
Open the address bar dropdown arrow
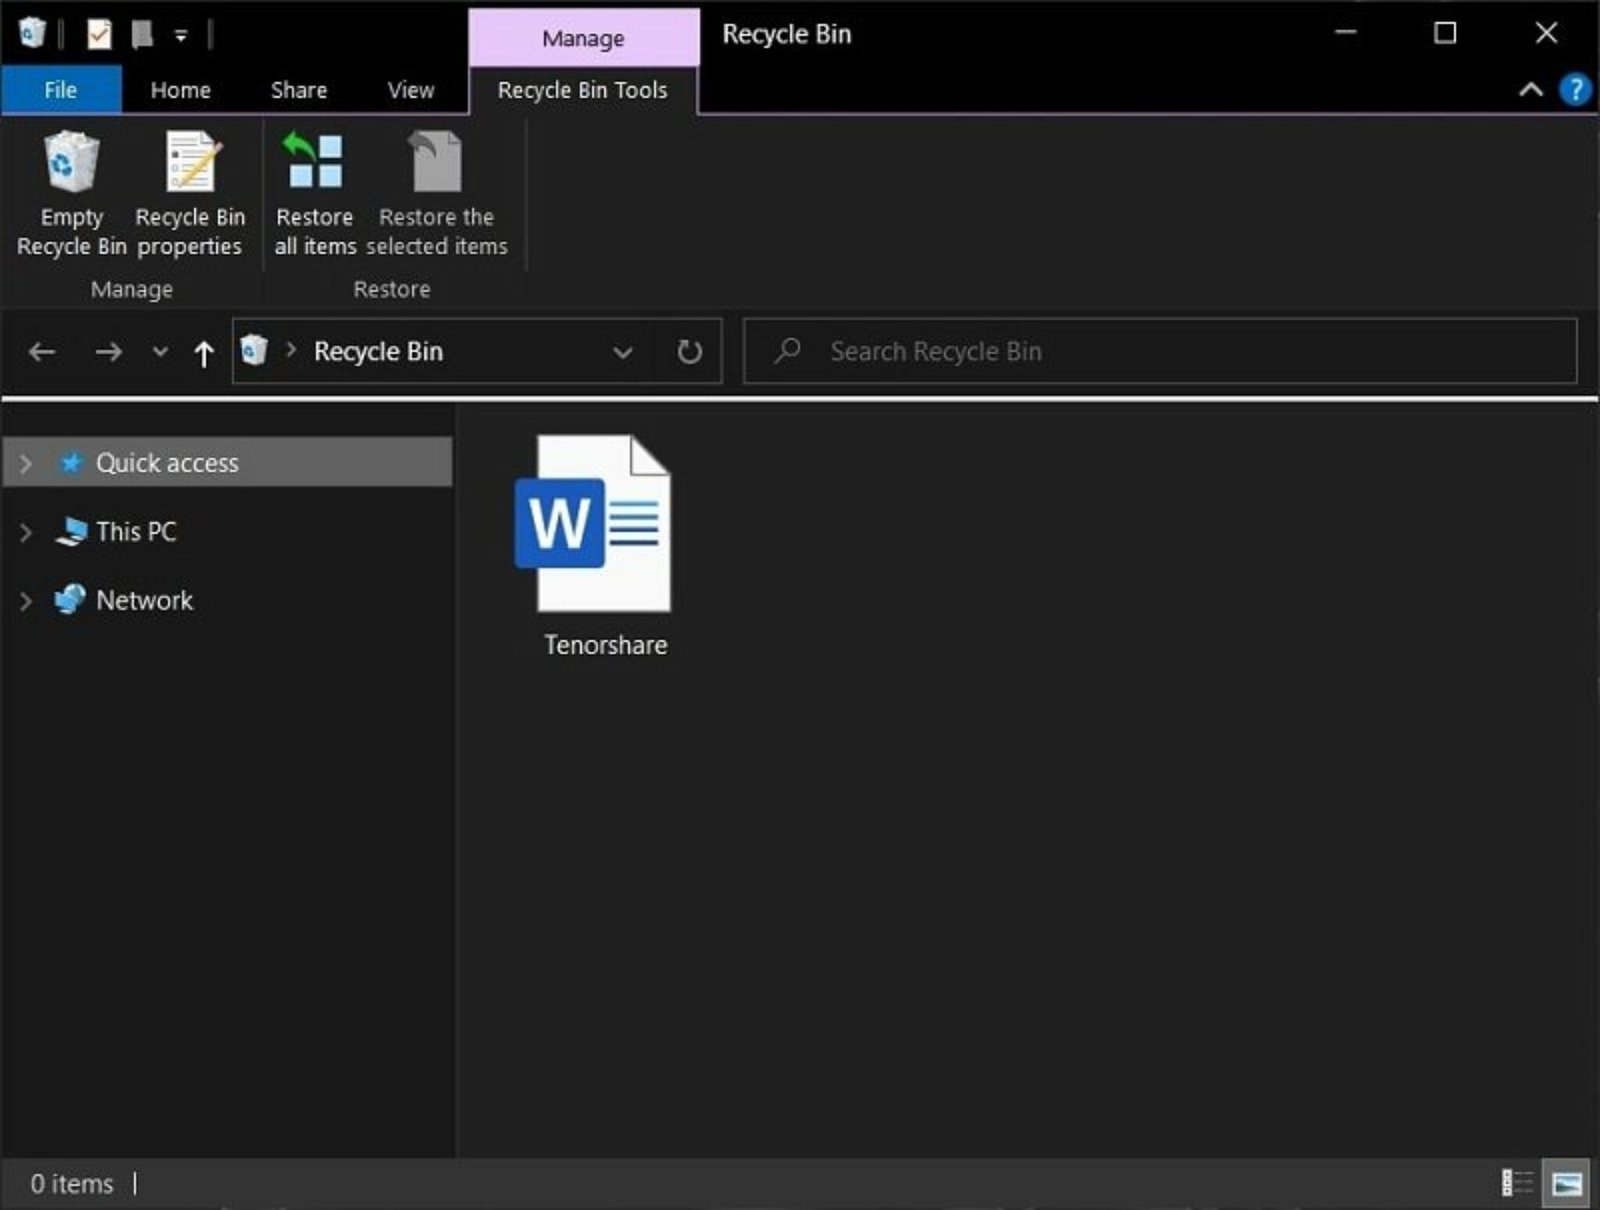(x=623, y=352)
